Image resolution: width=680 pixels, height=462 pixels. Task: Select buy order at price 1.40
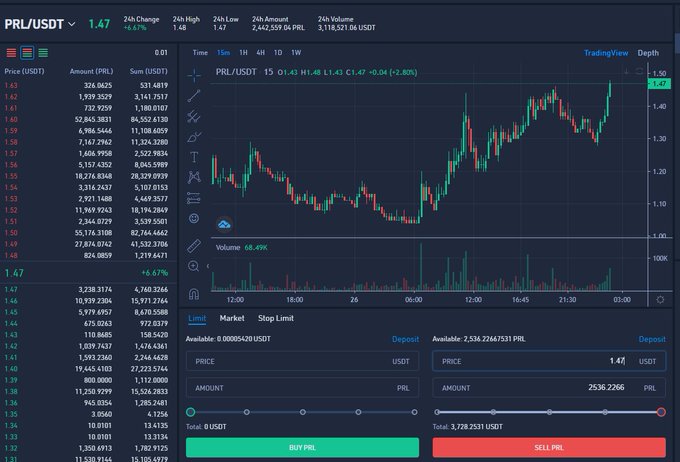[x=86, y=369]
